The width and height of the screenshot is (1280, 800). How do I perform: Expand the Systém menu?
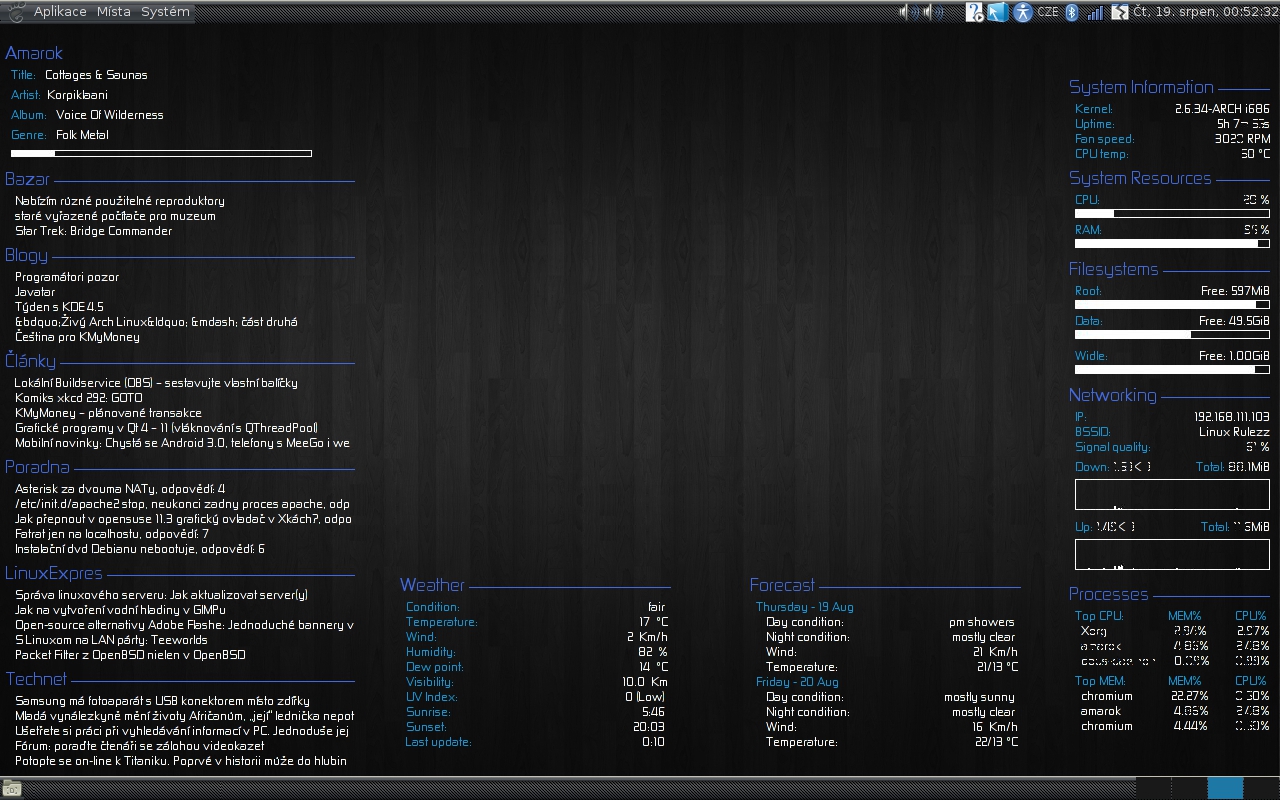click(x=165, y=12)
